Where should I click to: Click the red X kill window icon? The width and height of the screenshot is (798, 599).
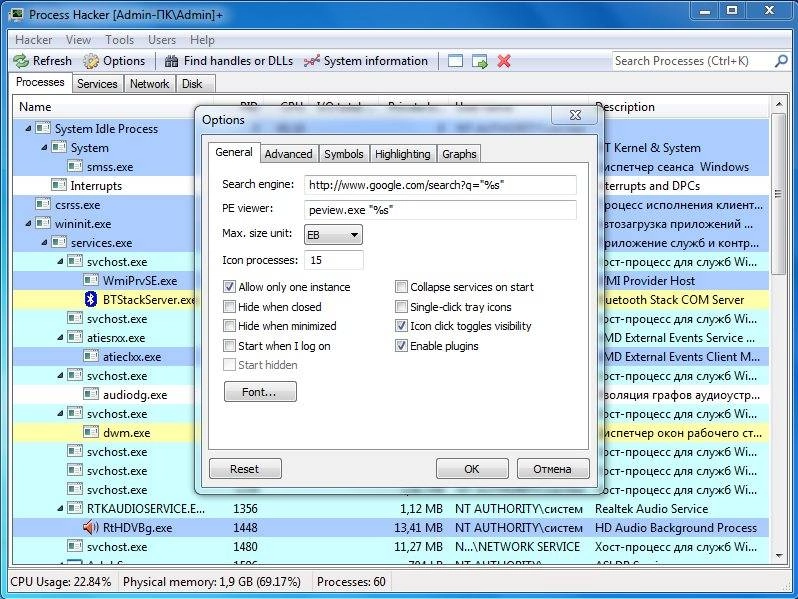point(504,61)
